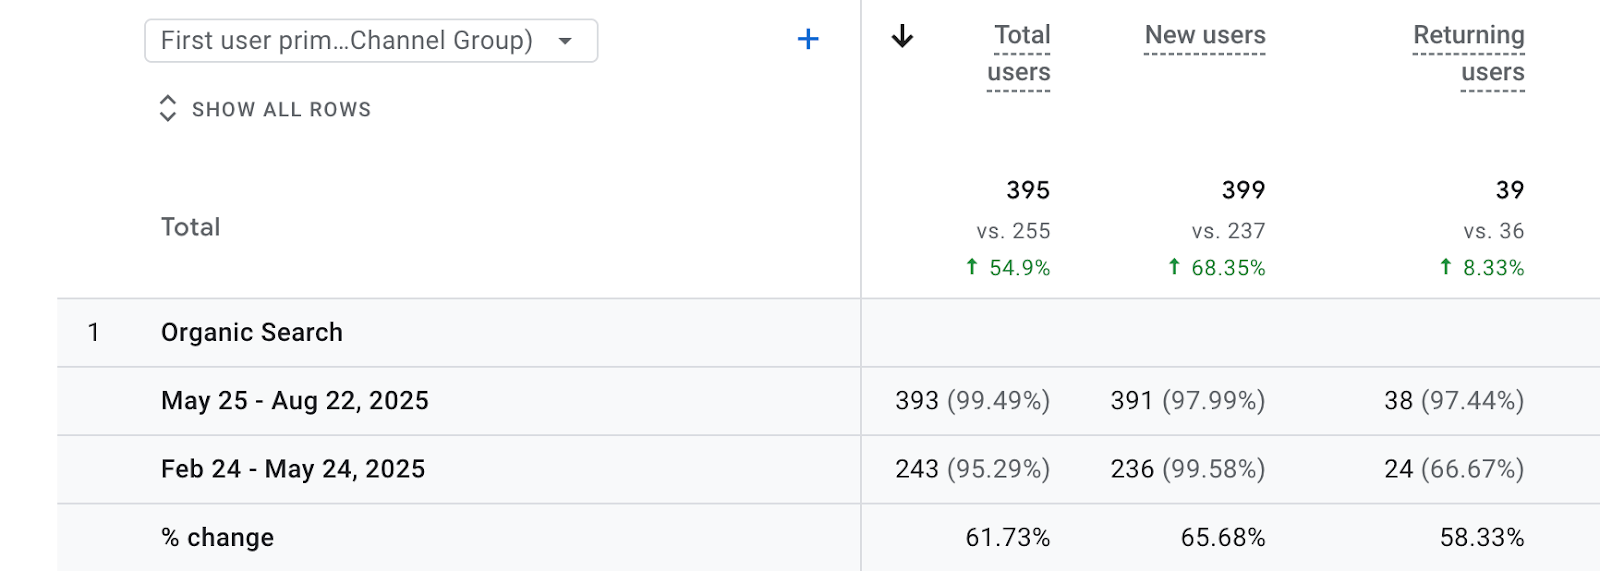The image size is (1600, 571).
Task: Click row number 1 in the table
Action: pyautogui.click(x=93, y=333)
